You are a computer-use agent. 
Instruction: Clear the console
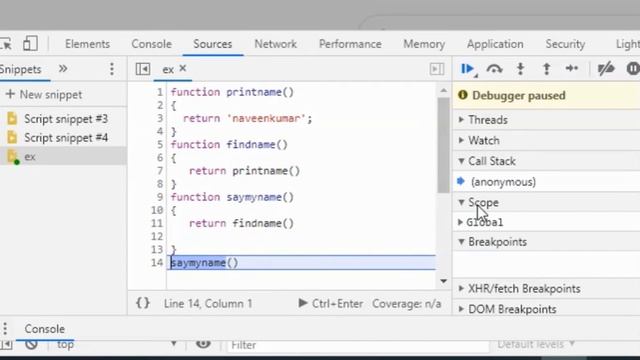(31, 344)
